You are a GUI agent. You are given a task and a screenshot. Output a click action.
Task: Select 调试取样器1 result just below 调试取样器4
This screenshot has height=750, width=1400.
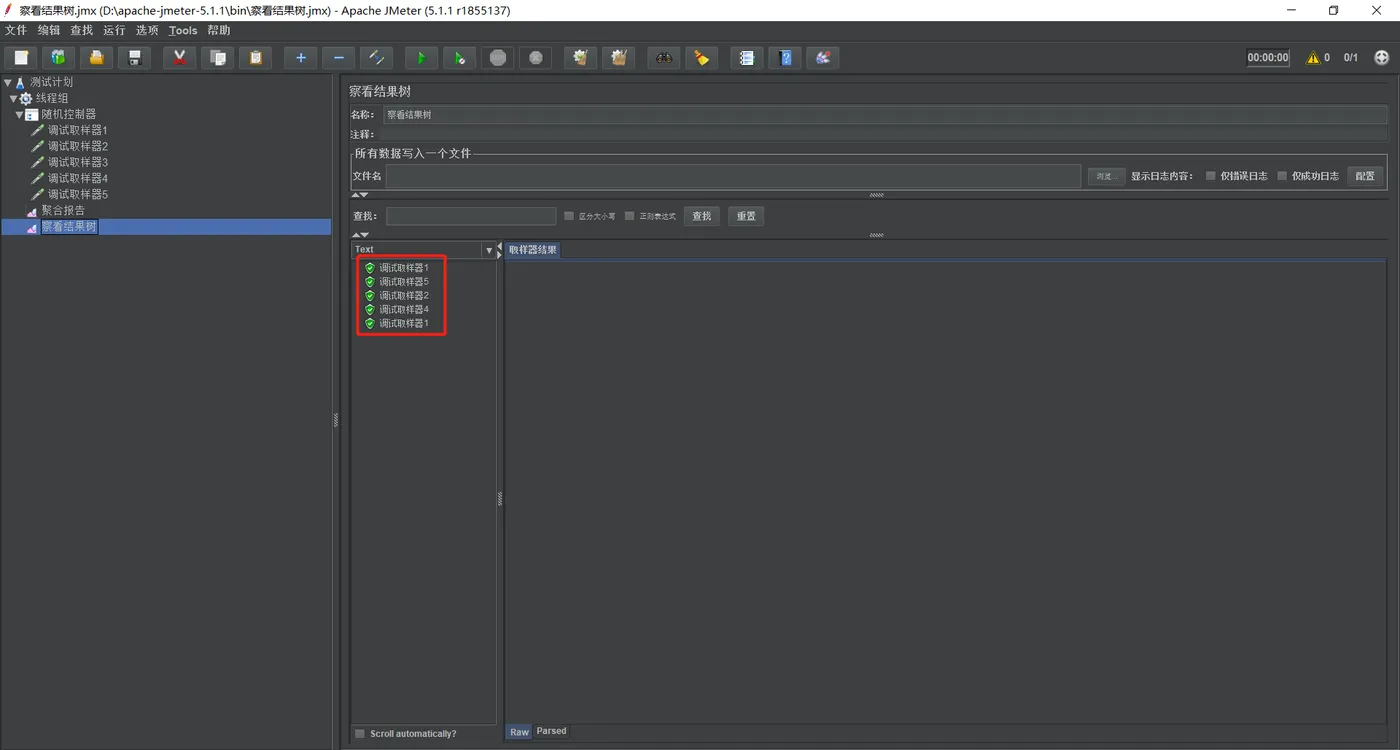(x=404, y=324)
